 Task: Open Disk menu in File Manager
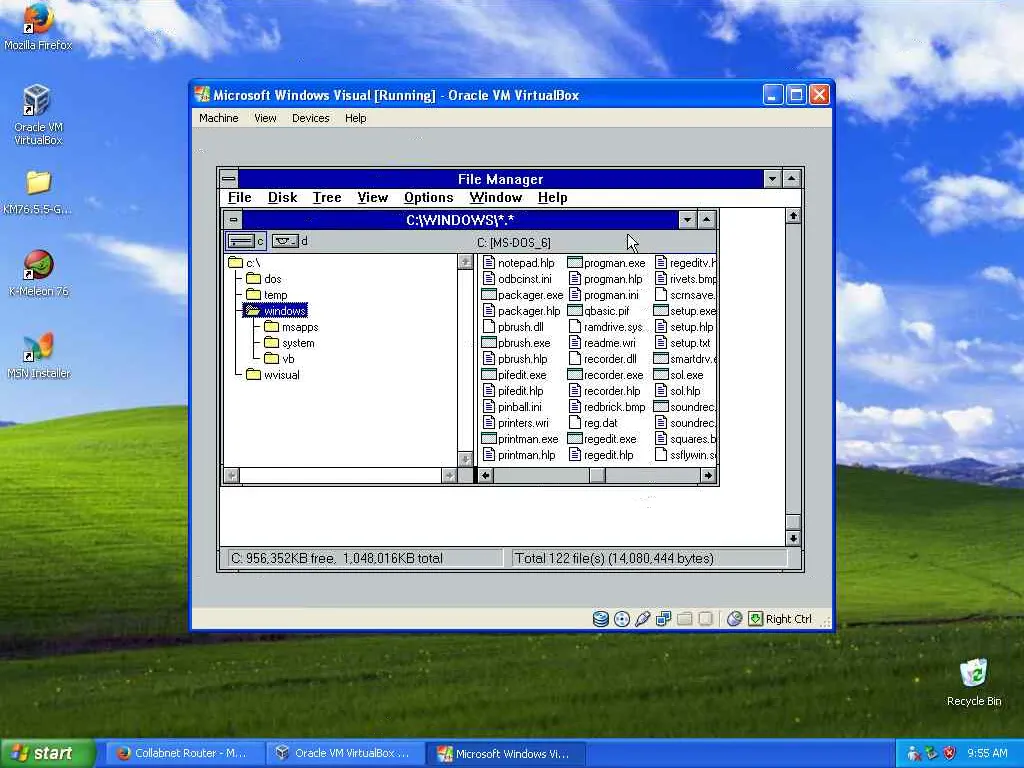[x=283, y=197]
